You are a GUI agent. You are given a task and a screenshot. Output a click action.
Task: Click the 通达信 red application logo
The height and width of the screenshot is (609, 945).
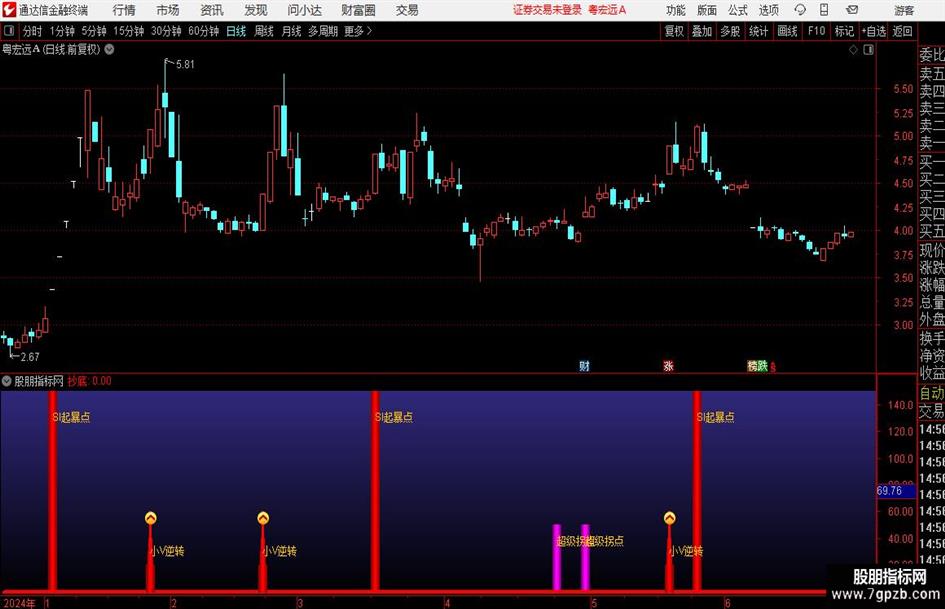coord(9,9)
